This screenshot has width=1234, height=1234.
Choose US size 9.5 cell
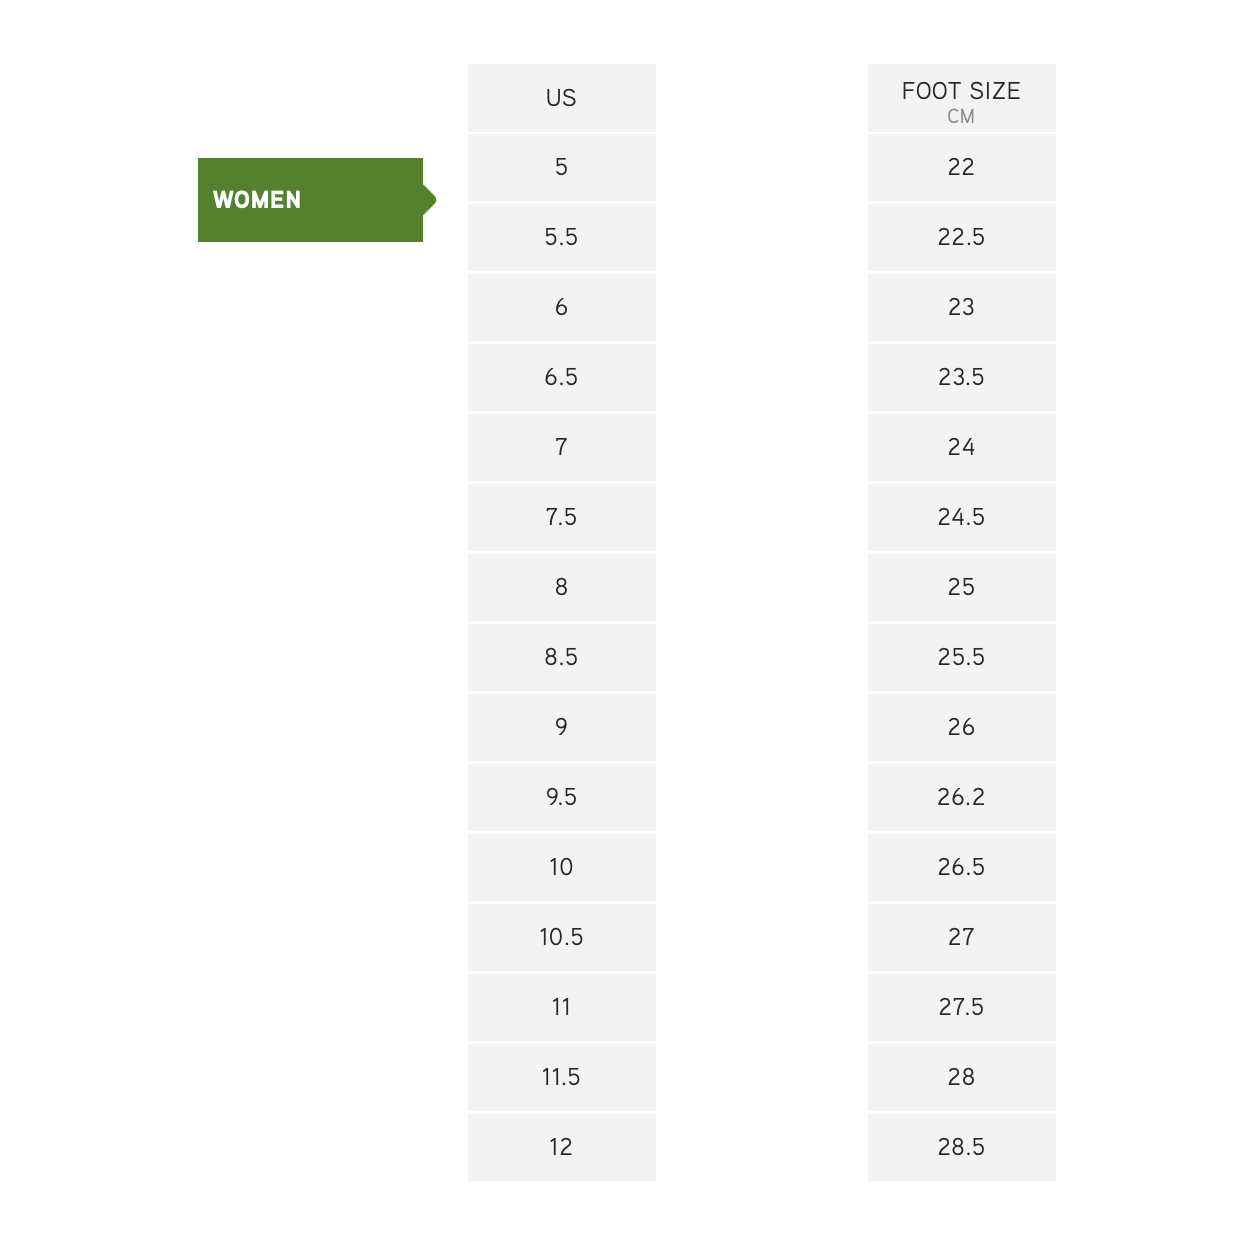point(561,797)
